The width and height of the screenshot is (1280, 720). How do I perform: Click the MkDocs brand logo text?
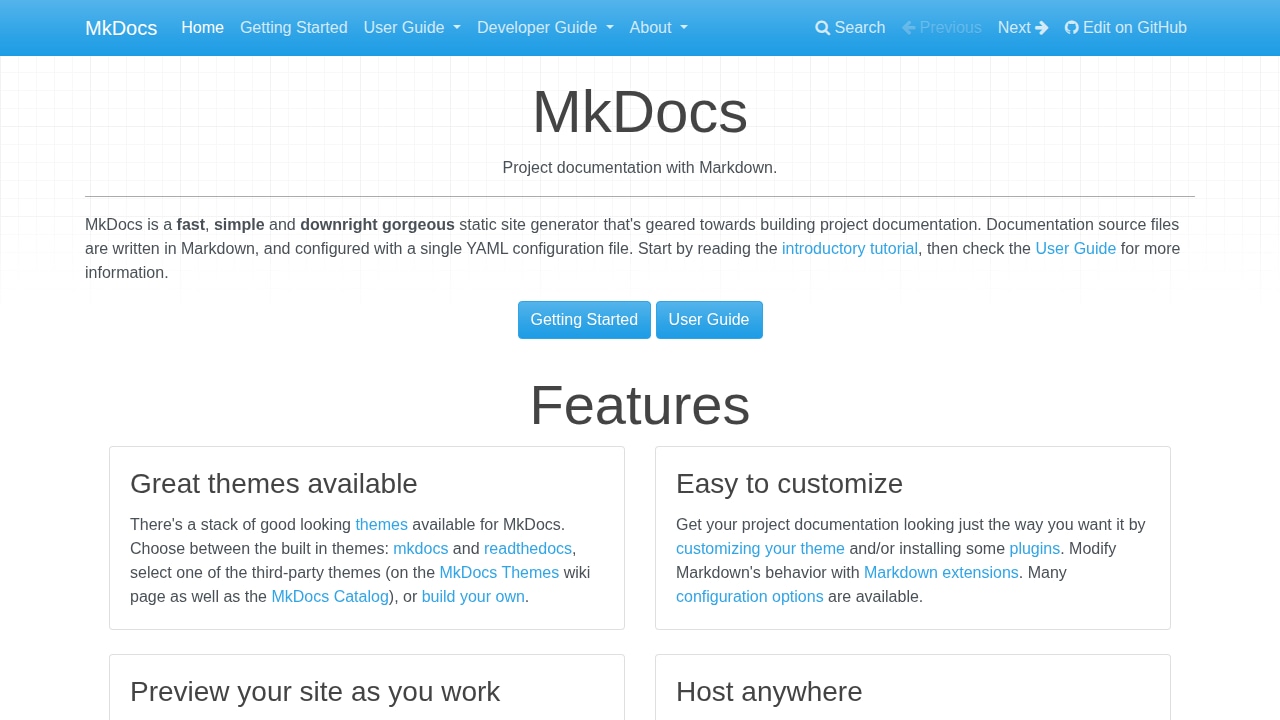pos(121,28)
